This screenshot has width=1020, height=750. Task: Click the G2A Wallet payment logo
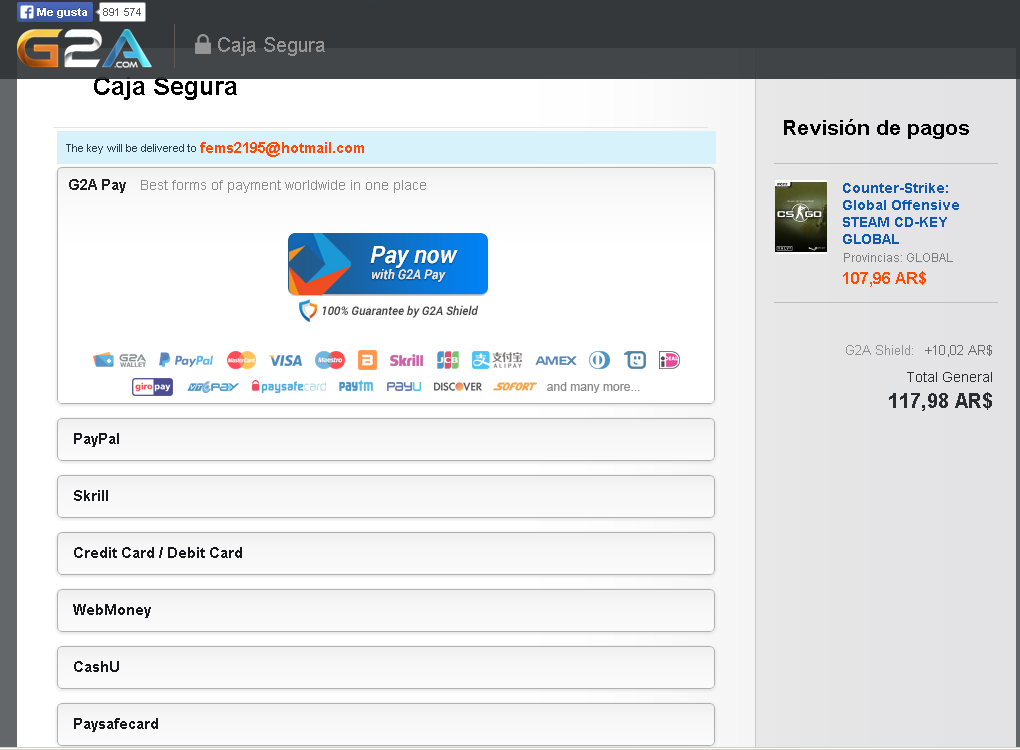point(120,360)
